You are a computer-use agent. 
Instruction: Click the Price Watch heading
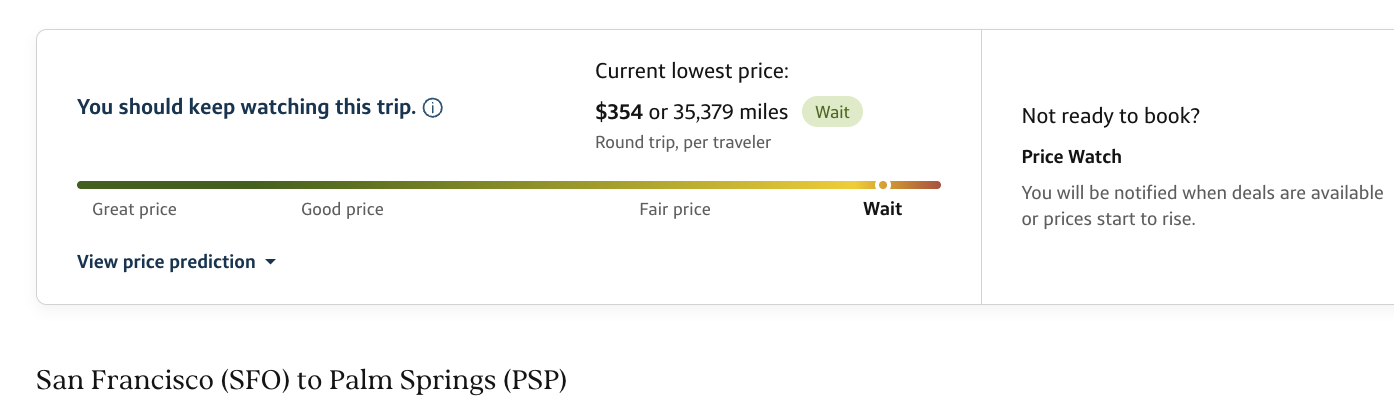pos(1071,157)
